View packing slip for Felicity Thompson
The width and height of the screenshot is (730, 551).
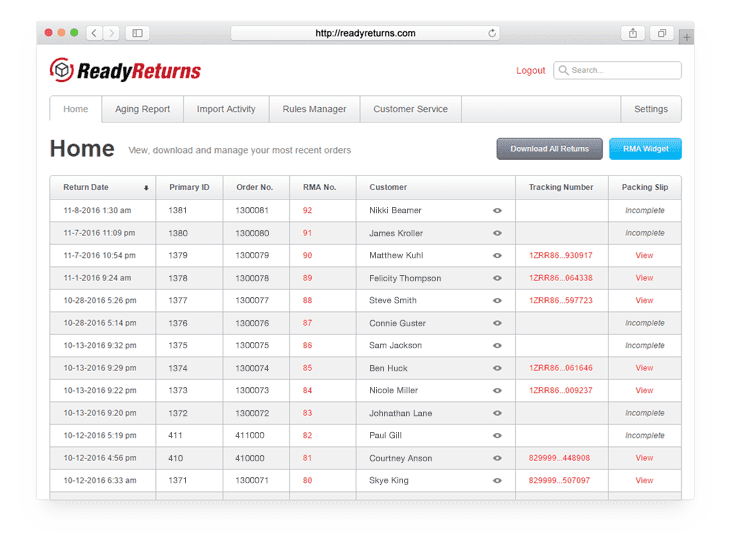[x=644, y=278]
